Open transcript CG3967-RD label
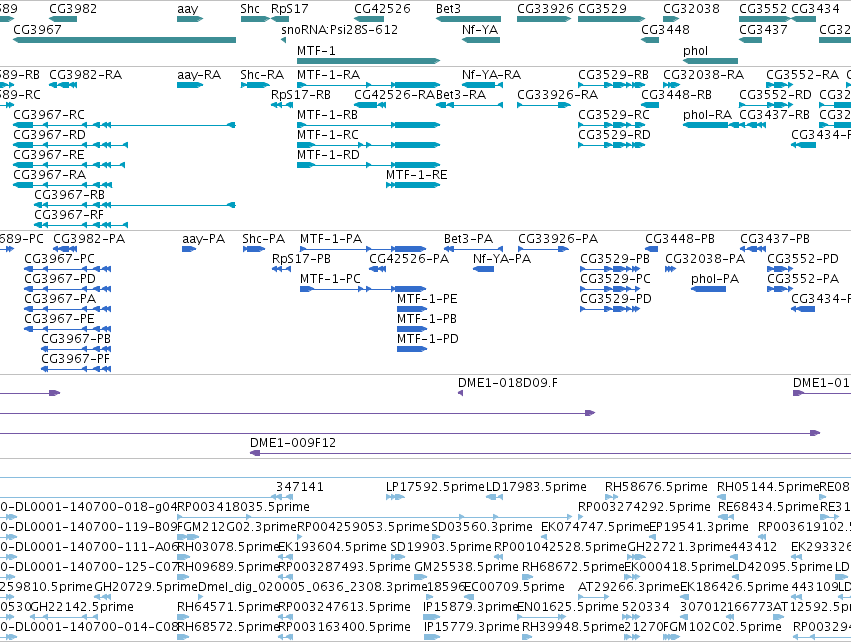 point(49,135)
